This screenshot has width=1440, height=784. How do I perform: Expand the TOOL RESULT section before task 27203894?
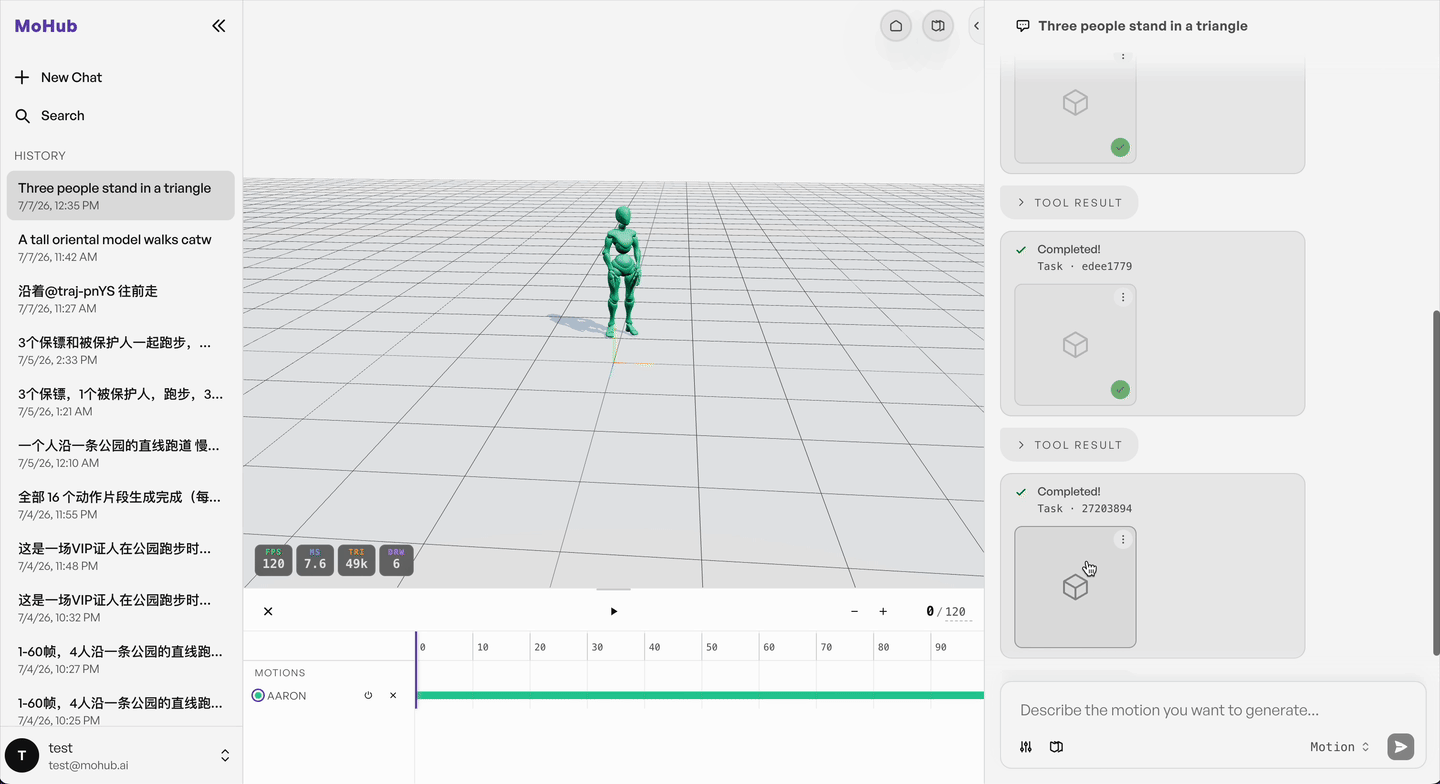[1069, 445]
